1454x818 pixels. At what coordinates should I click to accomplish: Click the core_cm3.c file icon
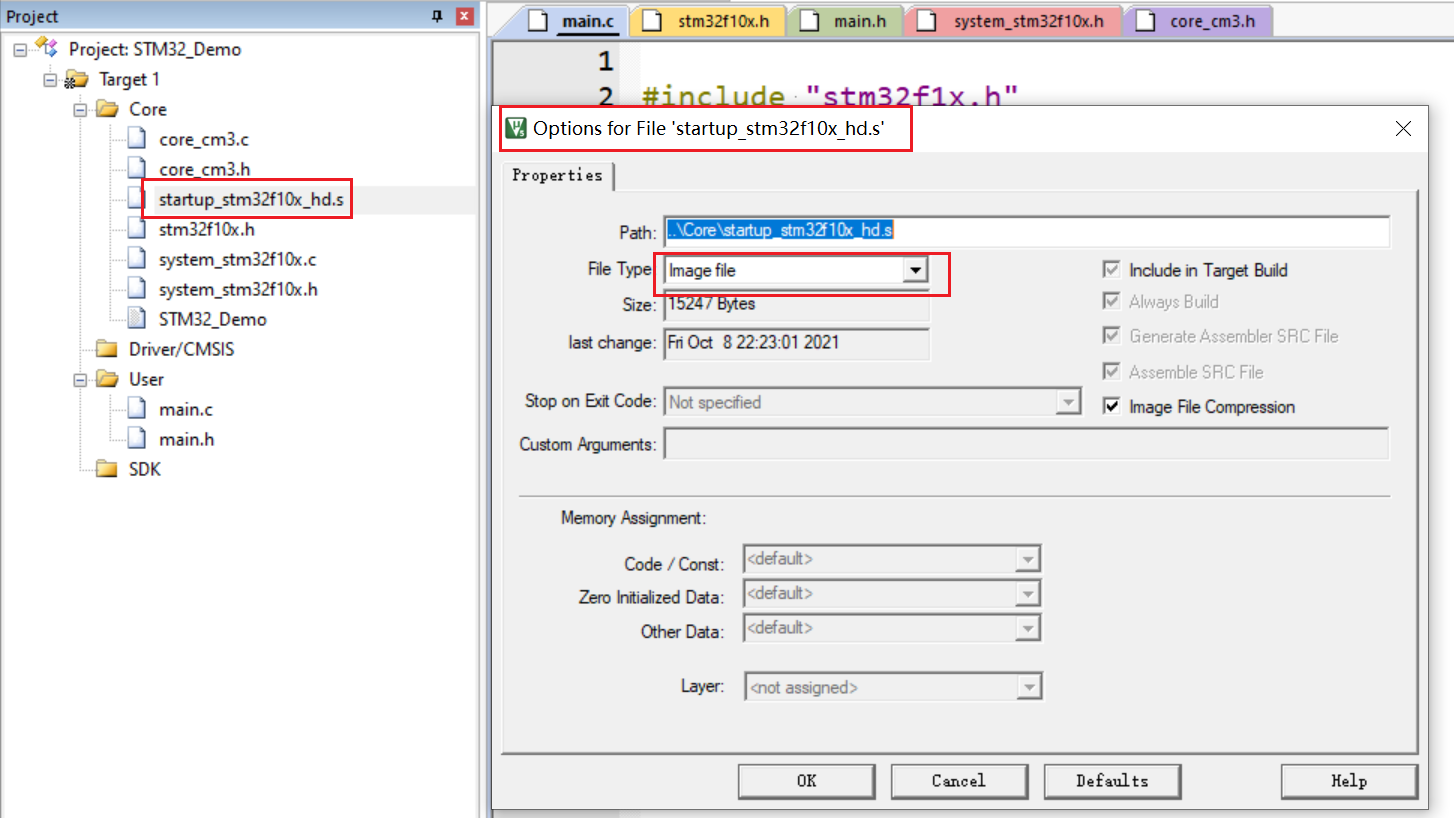[138, 139]
